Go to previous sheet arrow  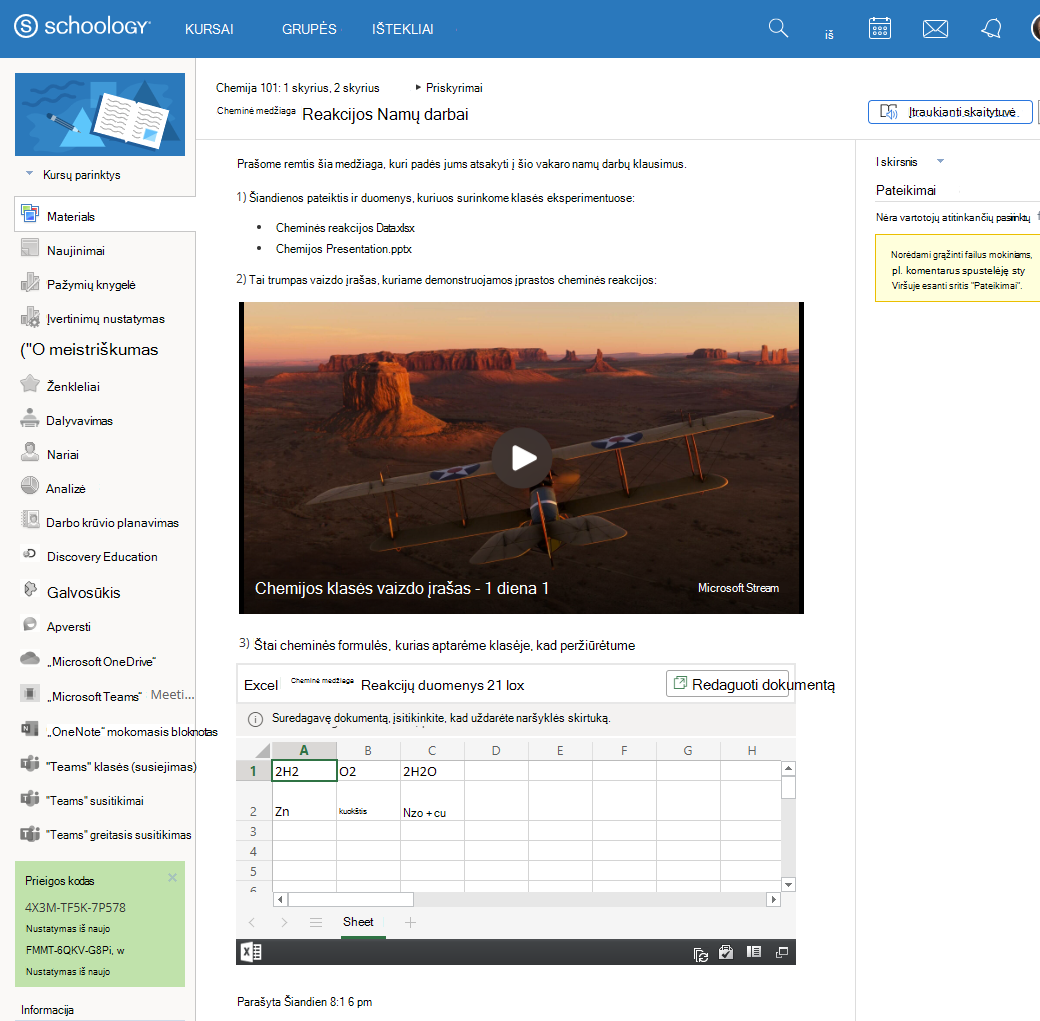251,922
